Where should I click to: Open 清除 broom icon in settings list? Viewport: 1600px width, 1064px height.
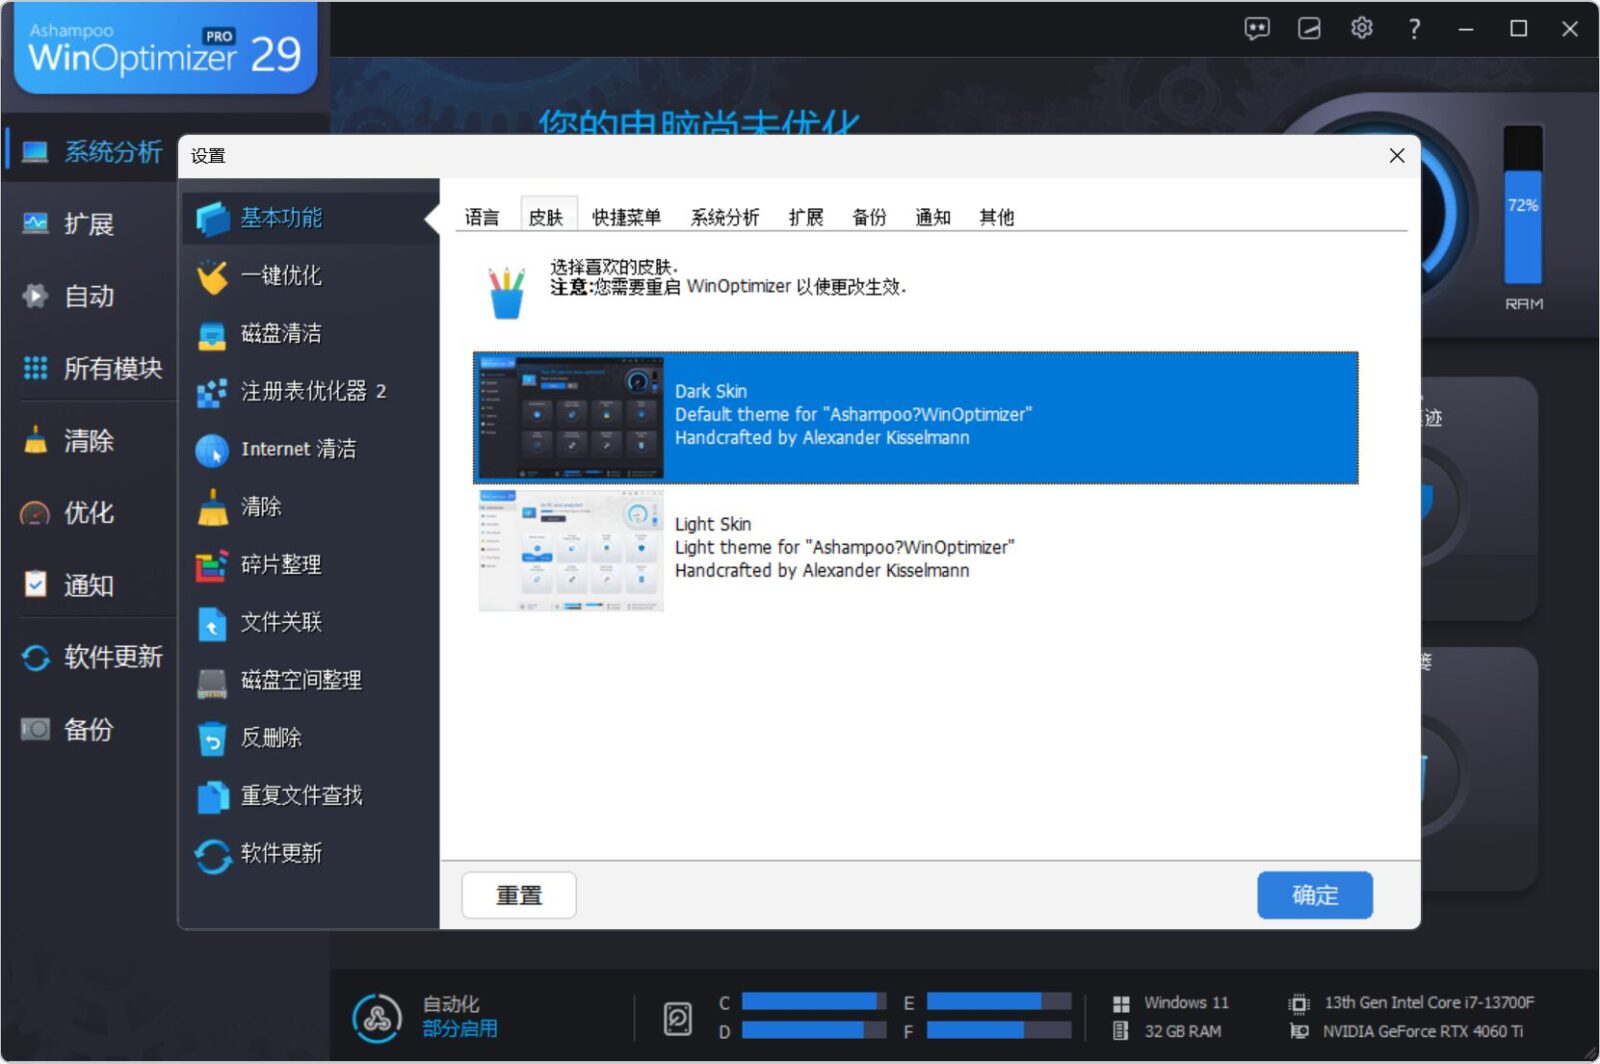[x=213, y=507]
